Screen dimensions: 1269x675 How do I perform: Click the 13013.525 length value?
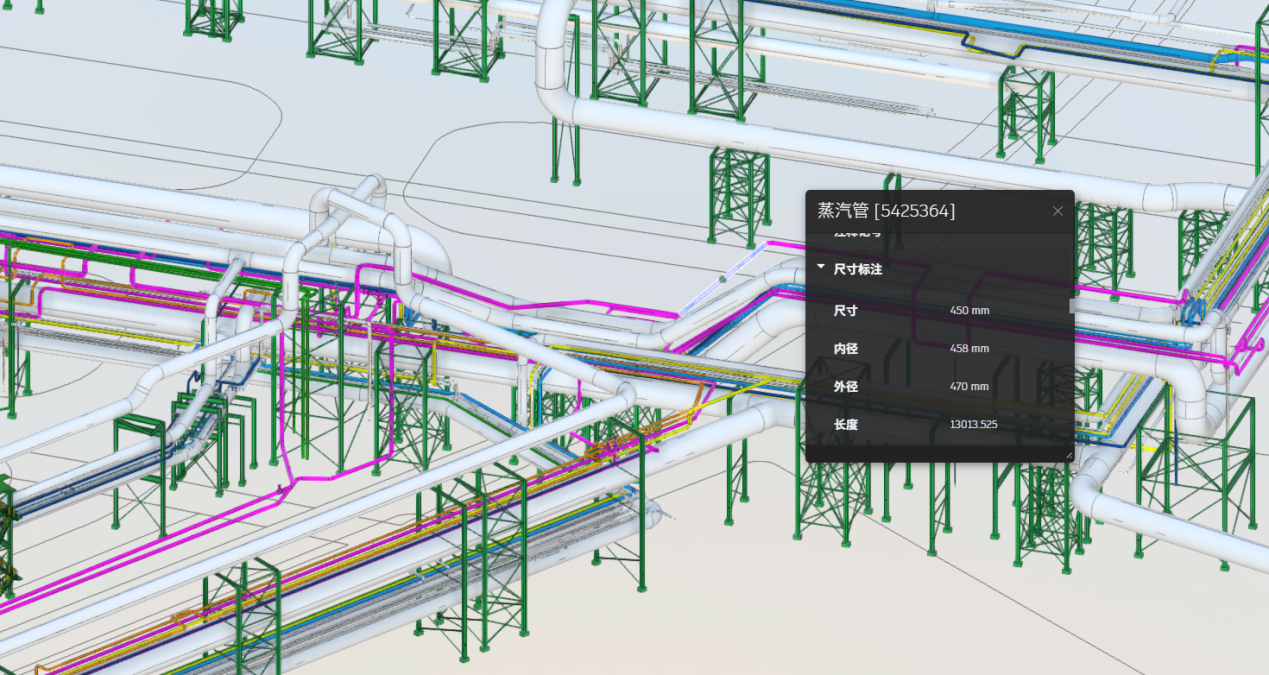click(973, 425)
